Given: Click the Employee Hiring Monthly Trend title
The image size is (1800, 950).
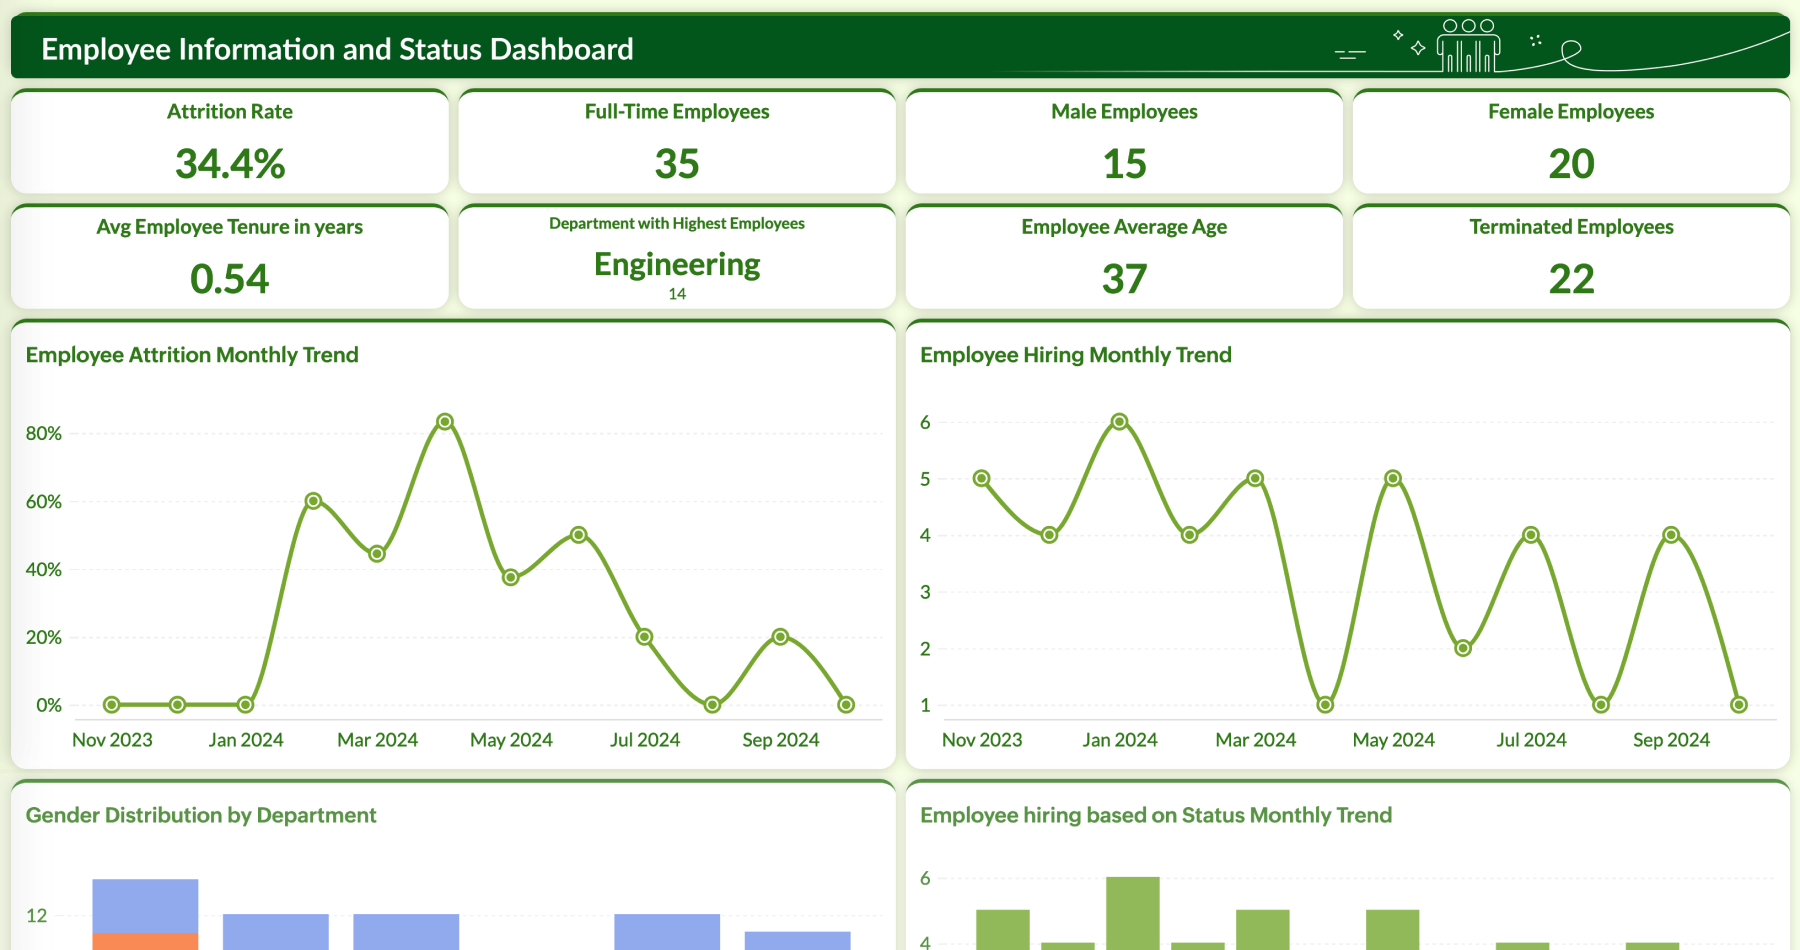Looking at the screenshot, I should [x=1076, y=355].
